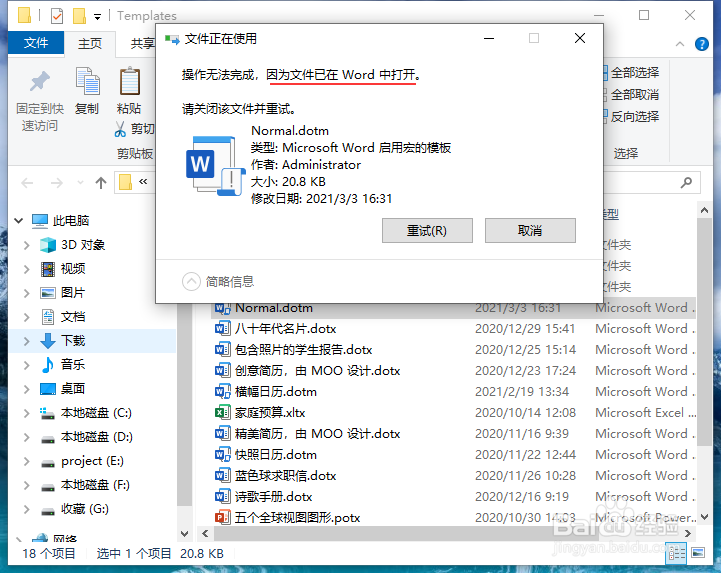
Task: Click the 下载 blue arrow icon
Action: [x=48, y=341]
